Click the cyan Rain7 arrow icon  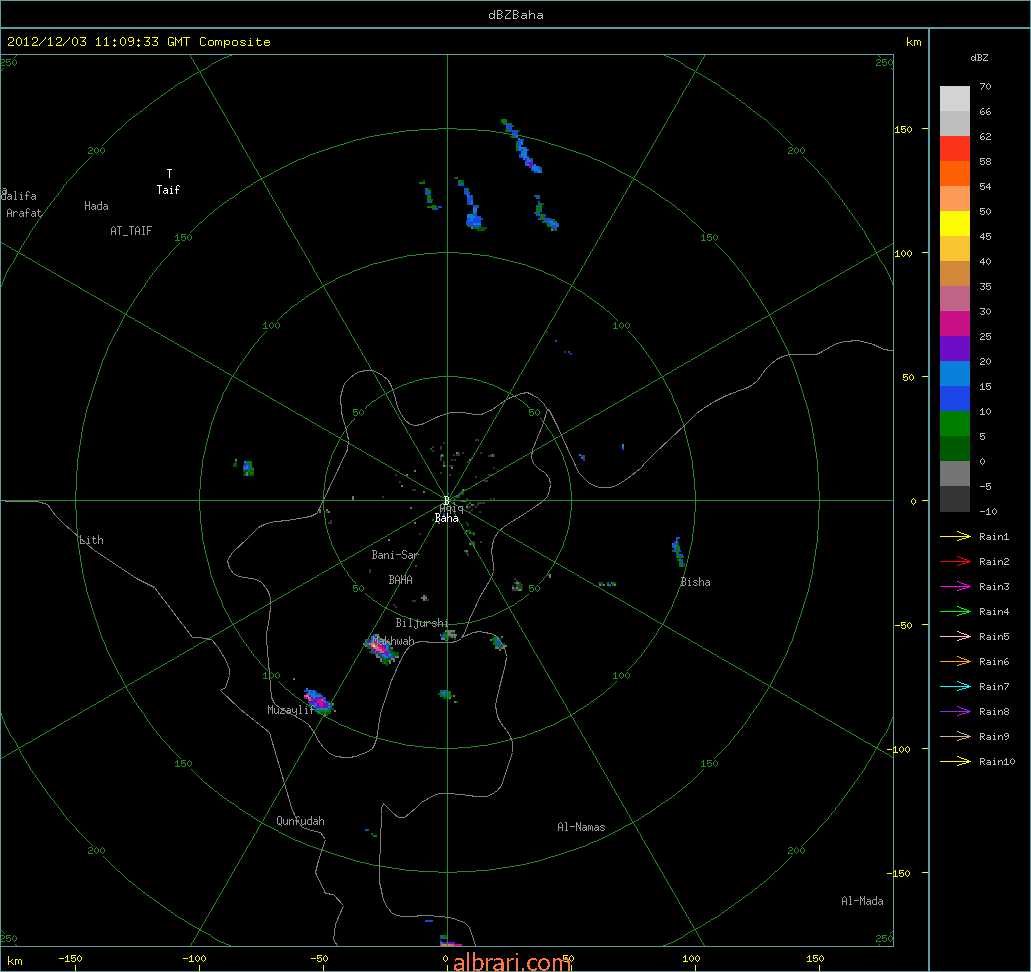955,687
